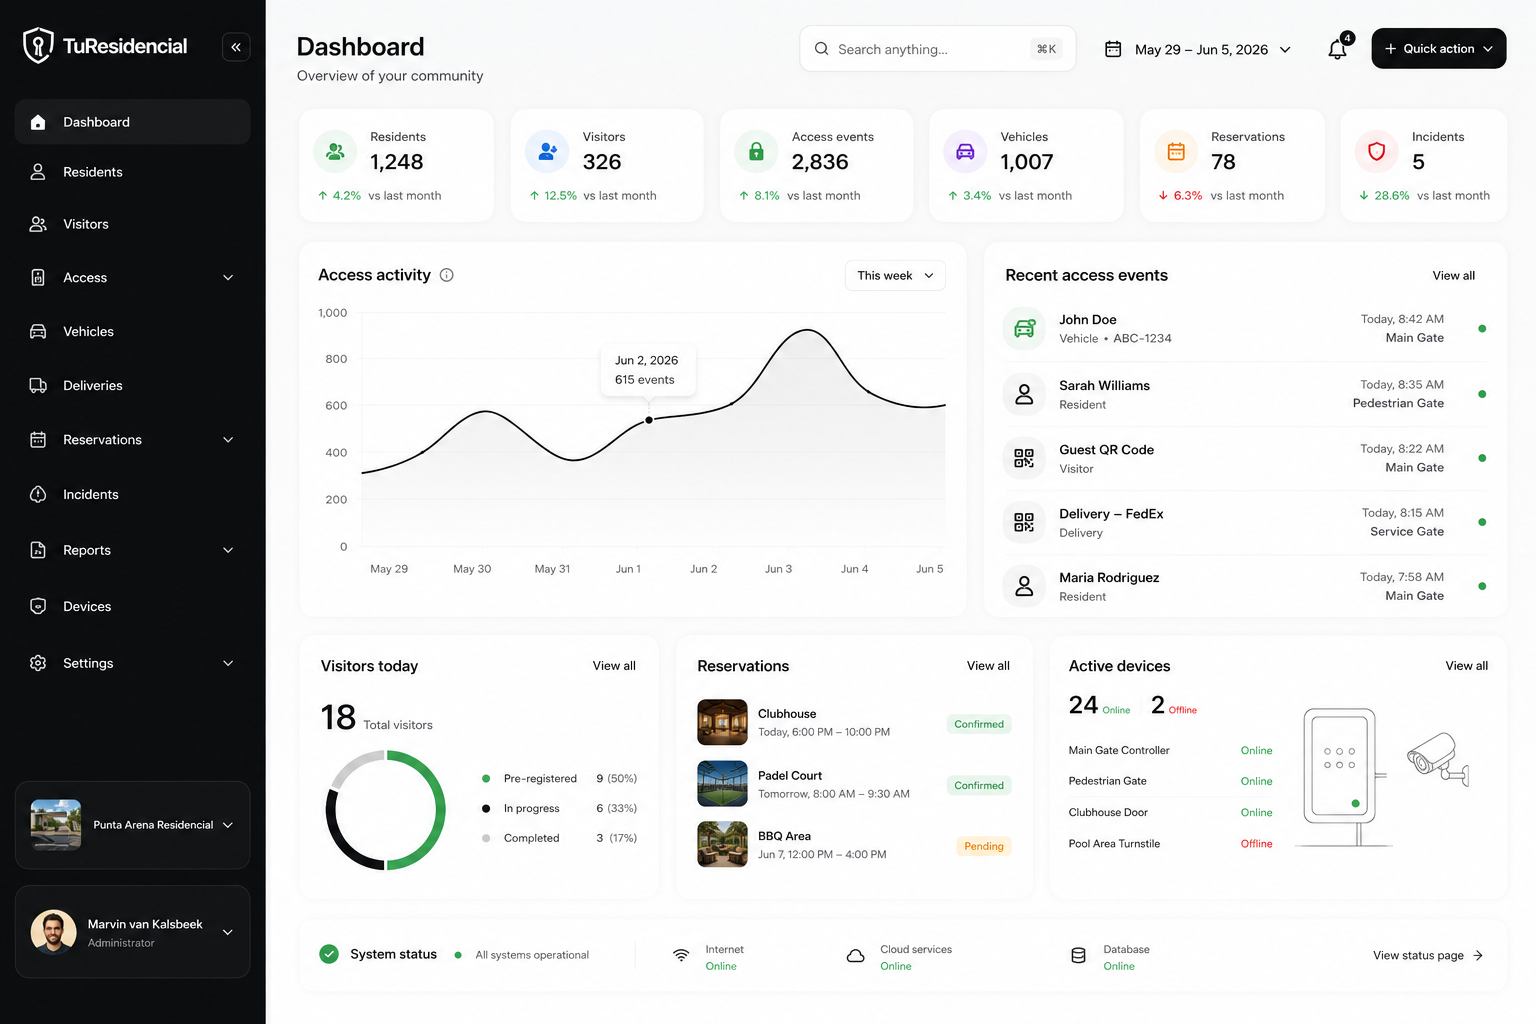Open the Quick action dropdown button
Screen dimensions: 1536x1024
click(1438, 48)
